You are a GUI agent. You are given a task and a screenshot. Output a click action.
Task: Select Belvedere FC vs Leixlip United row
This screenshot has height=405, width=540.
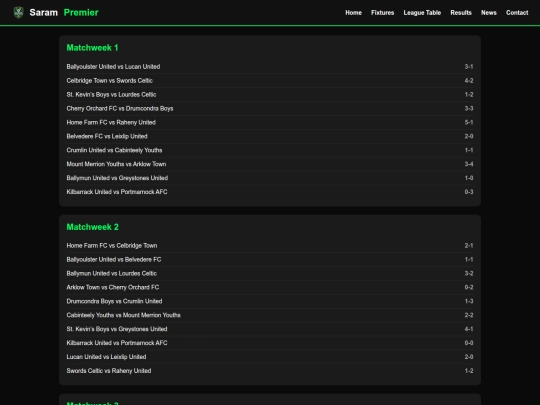tap(270, 136)
